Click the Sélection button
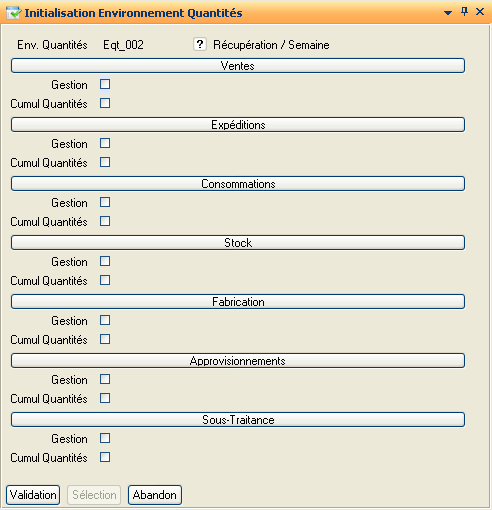The image size is (492, 510). [94, 495]
